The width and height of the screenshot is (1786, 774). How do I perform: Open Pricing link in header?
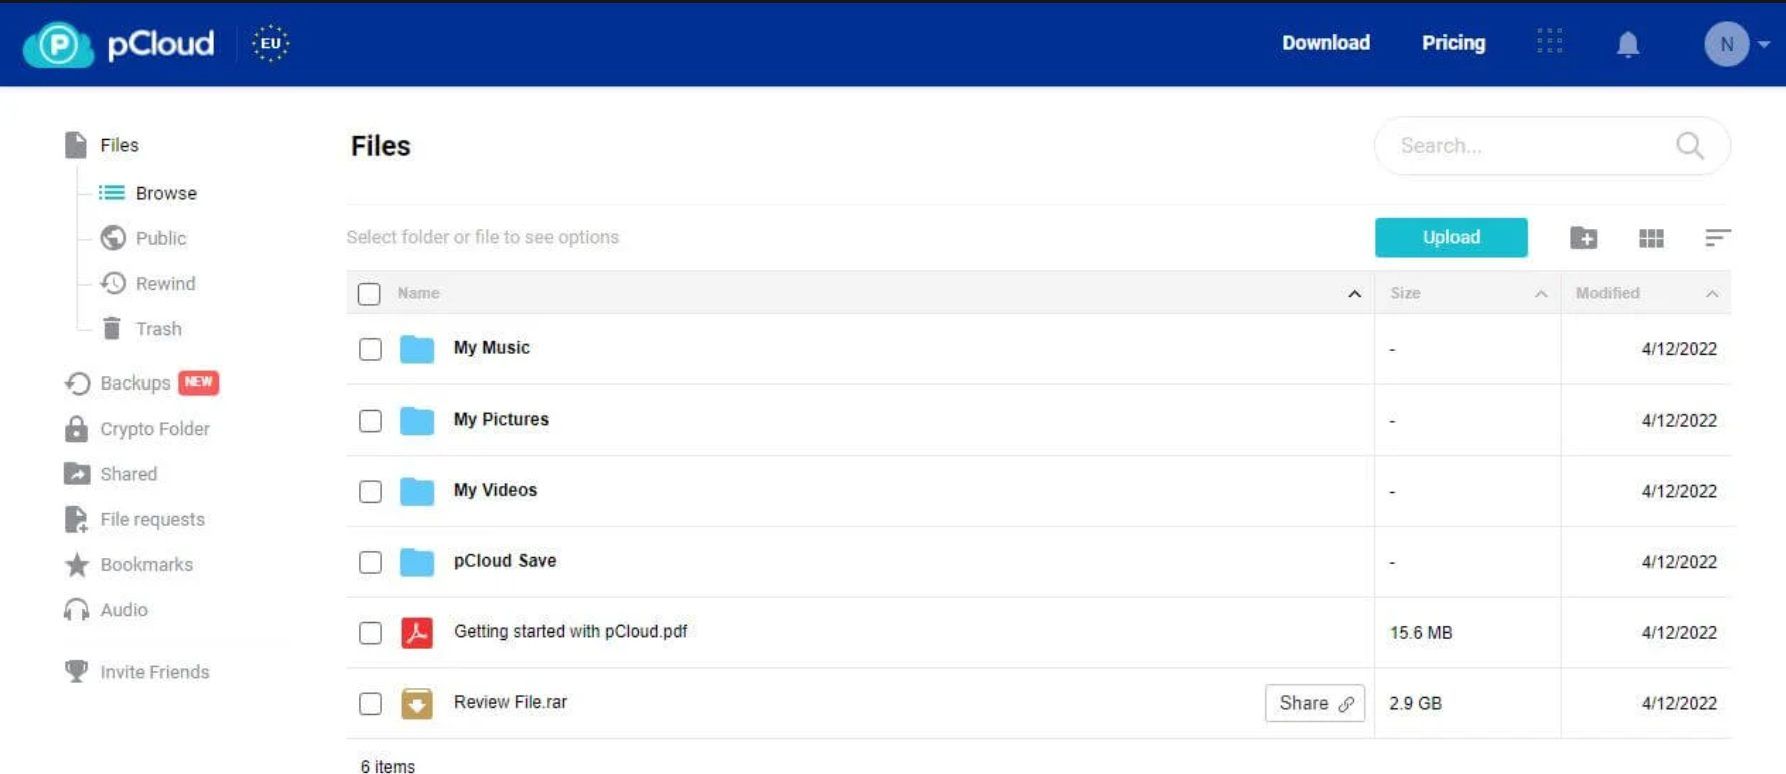[1453, 43]
